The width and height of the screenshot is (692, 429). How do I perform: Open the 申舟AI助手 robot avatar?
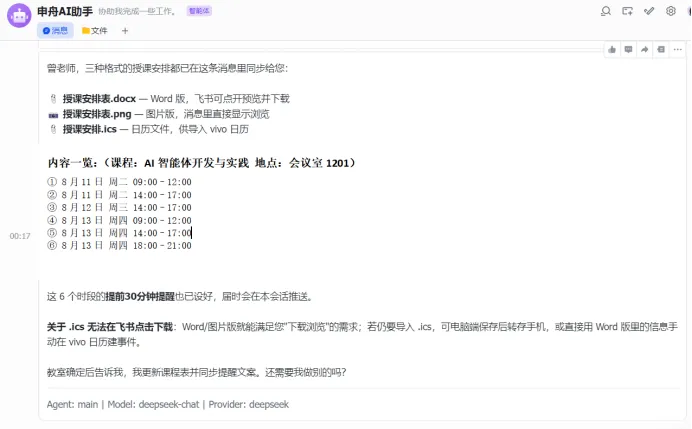pos(19,15)
